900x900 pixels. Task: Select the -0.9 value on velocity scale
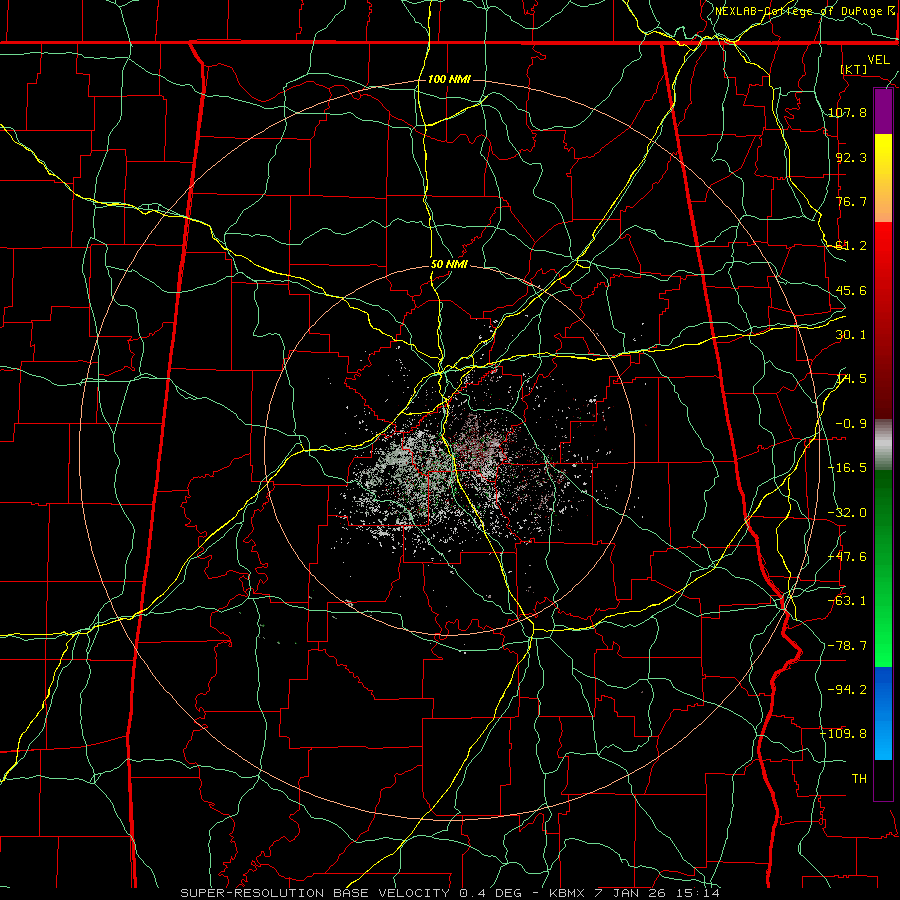851,424
